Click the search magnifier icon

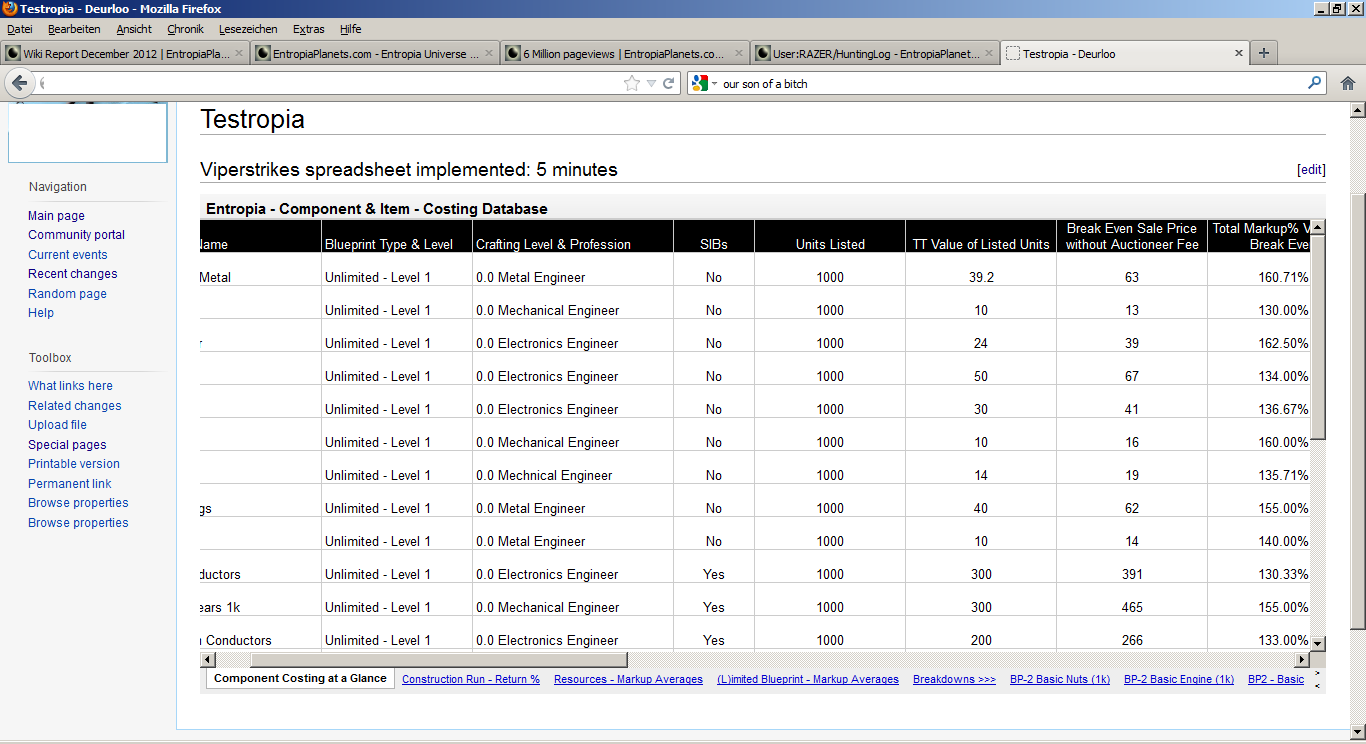(1315, 84)
